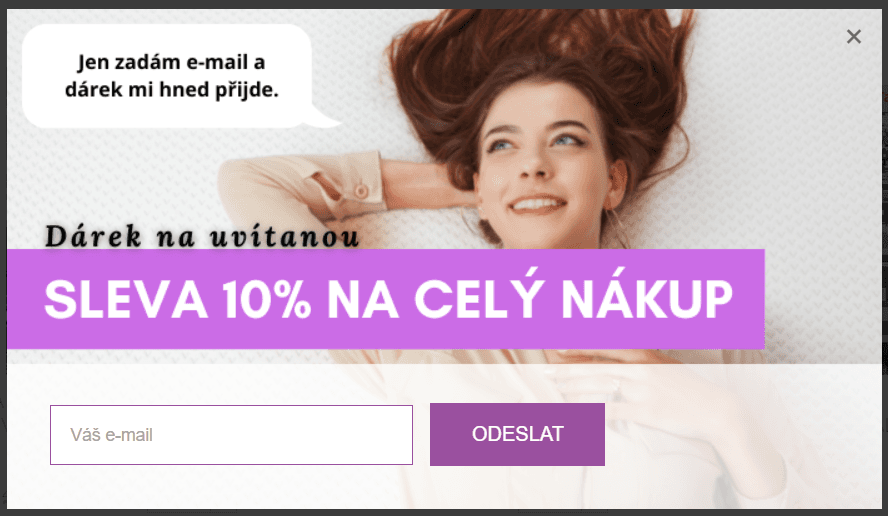Close the welcome discount popup
The image size is (888, 516).
click(x=853, y=37)
